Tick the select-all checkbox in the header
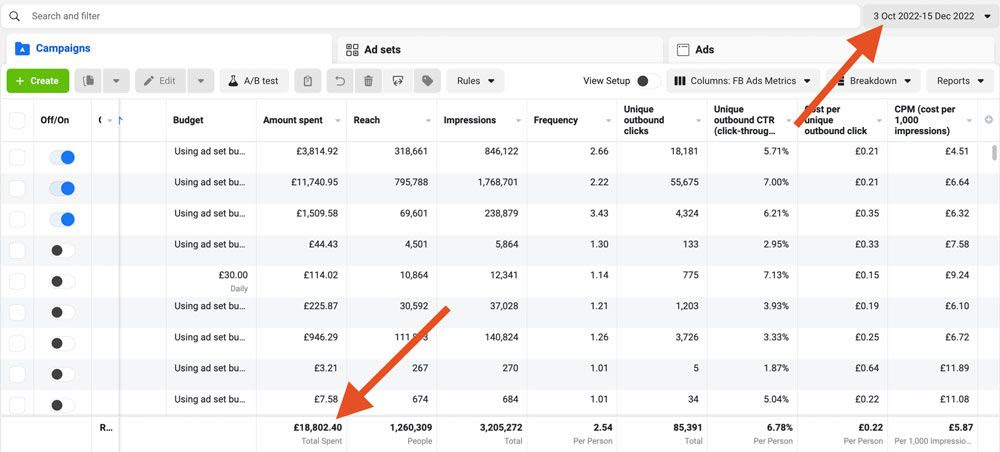 pos(17,120)
